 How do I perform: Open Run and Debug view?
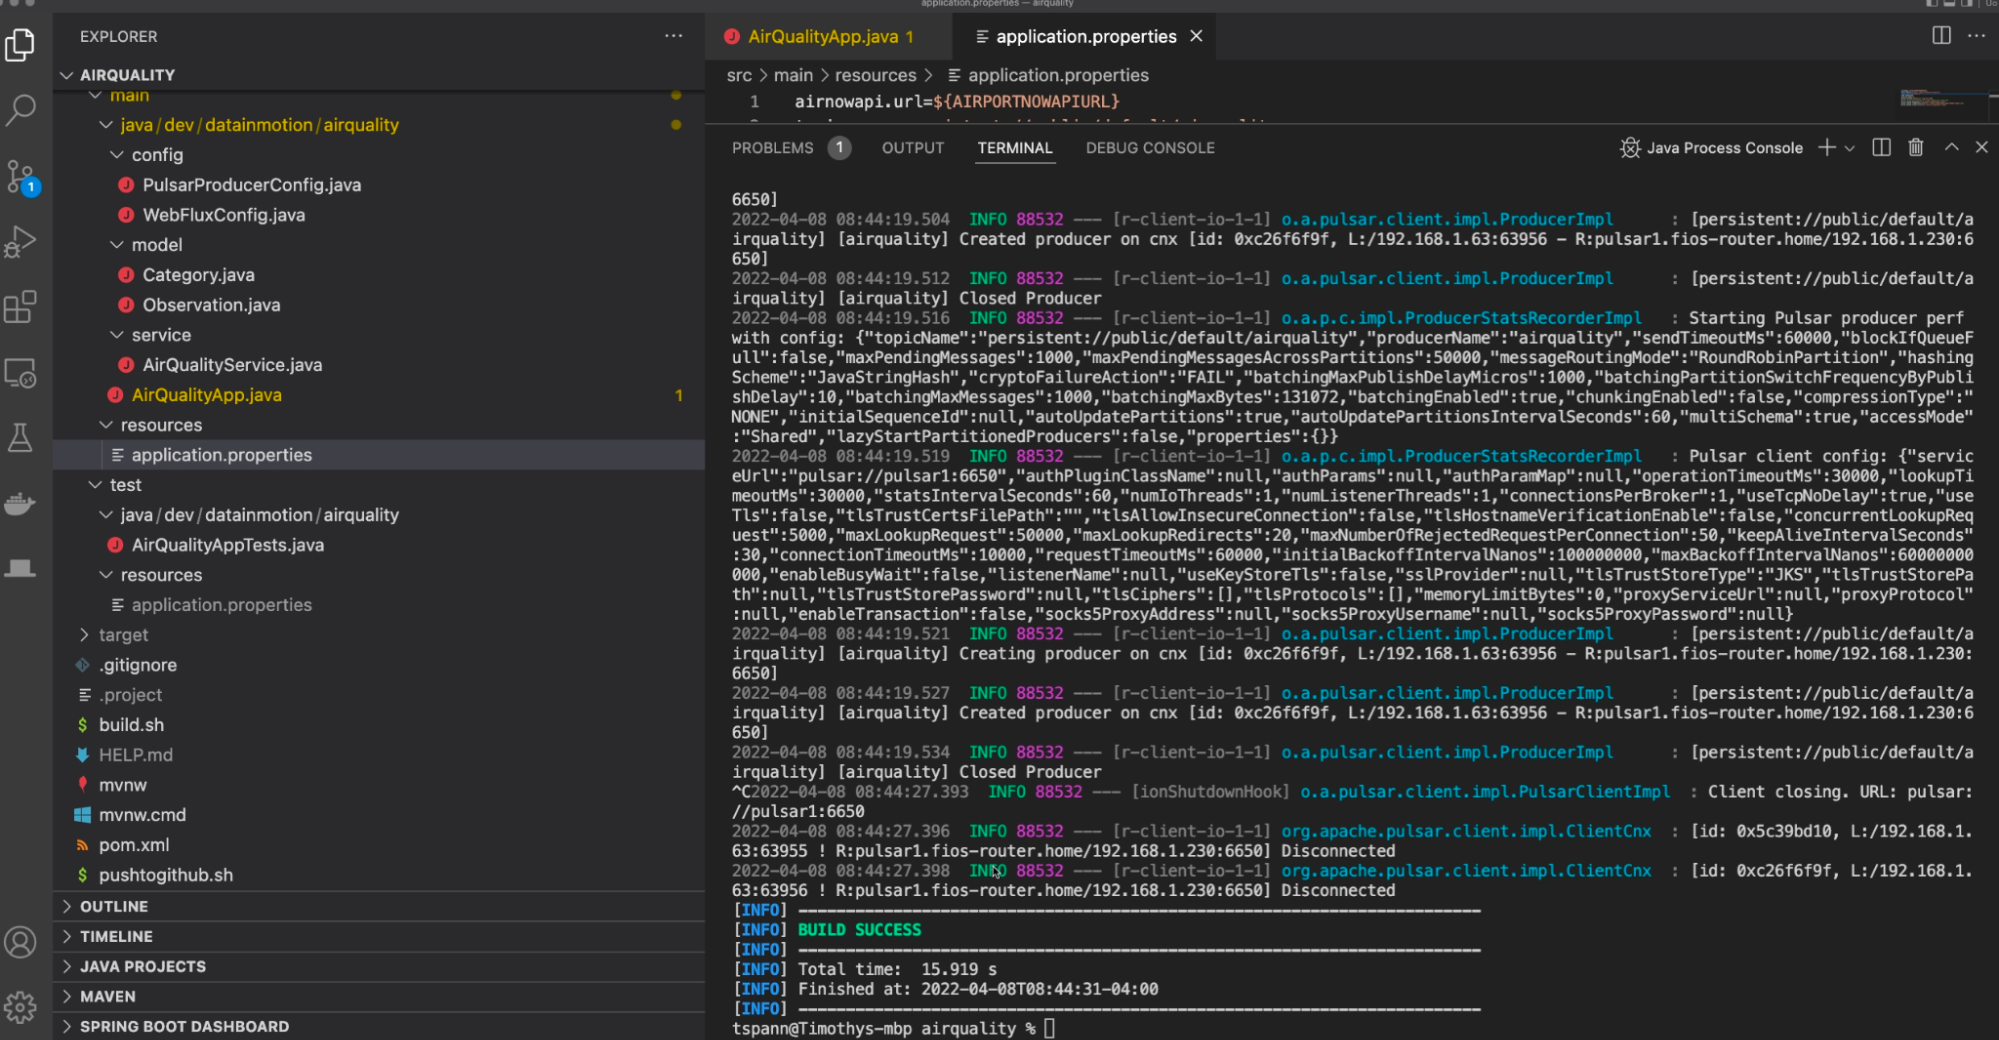(21, 242)
